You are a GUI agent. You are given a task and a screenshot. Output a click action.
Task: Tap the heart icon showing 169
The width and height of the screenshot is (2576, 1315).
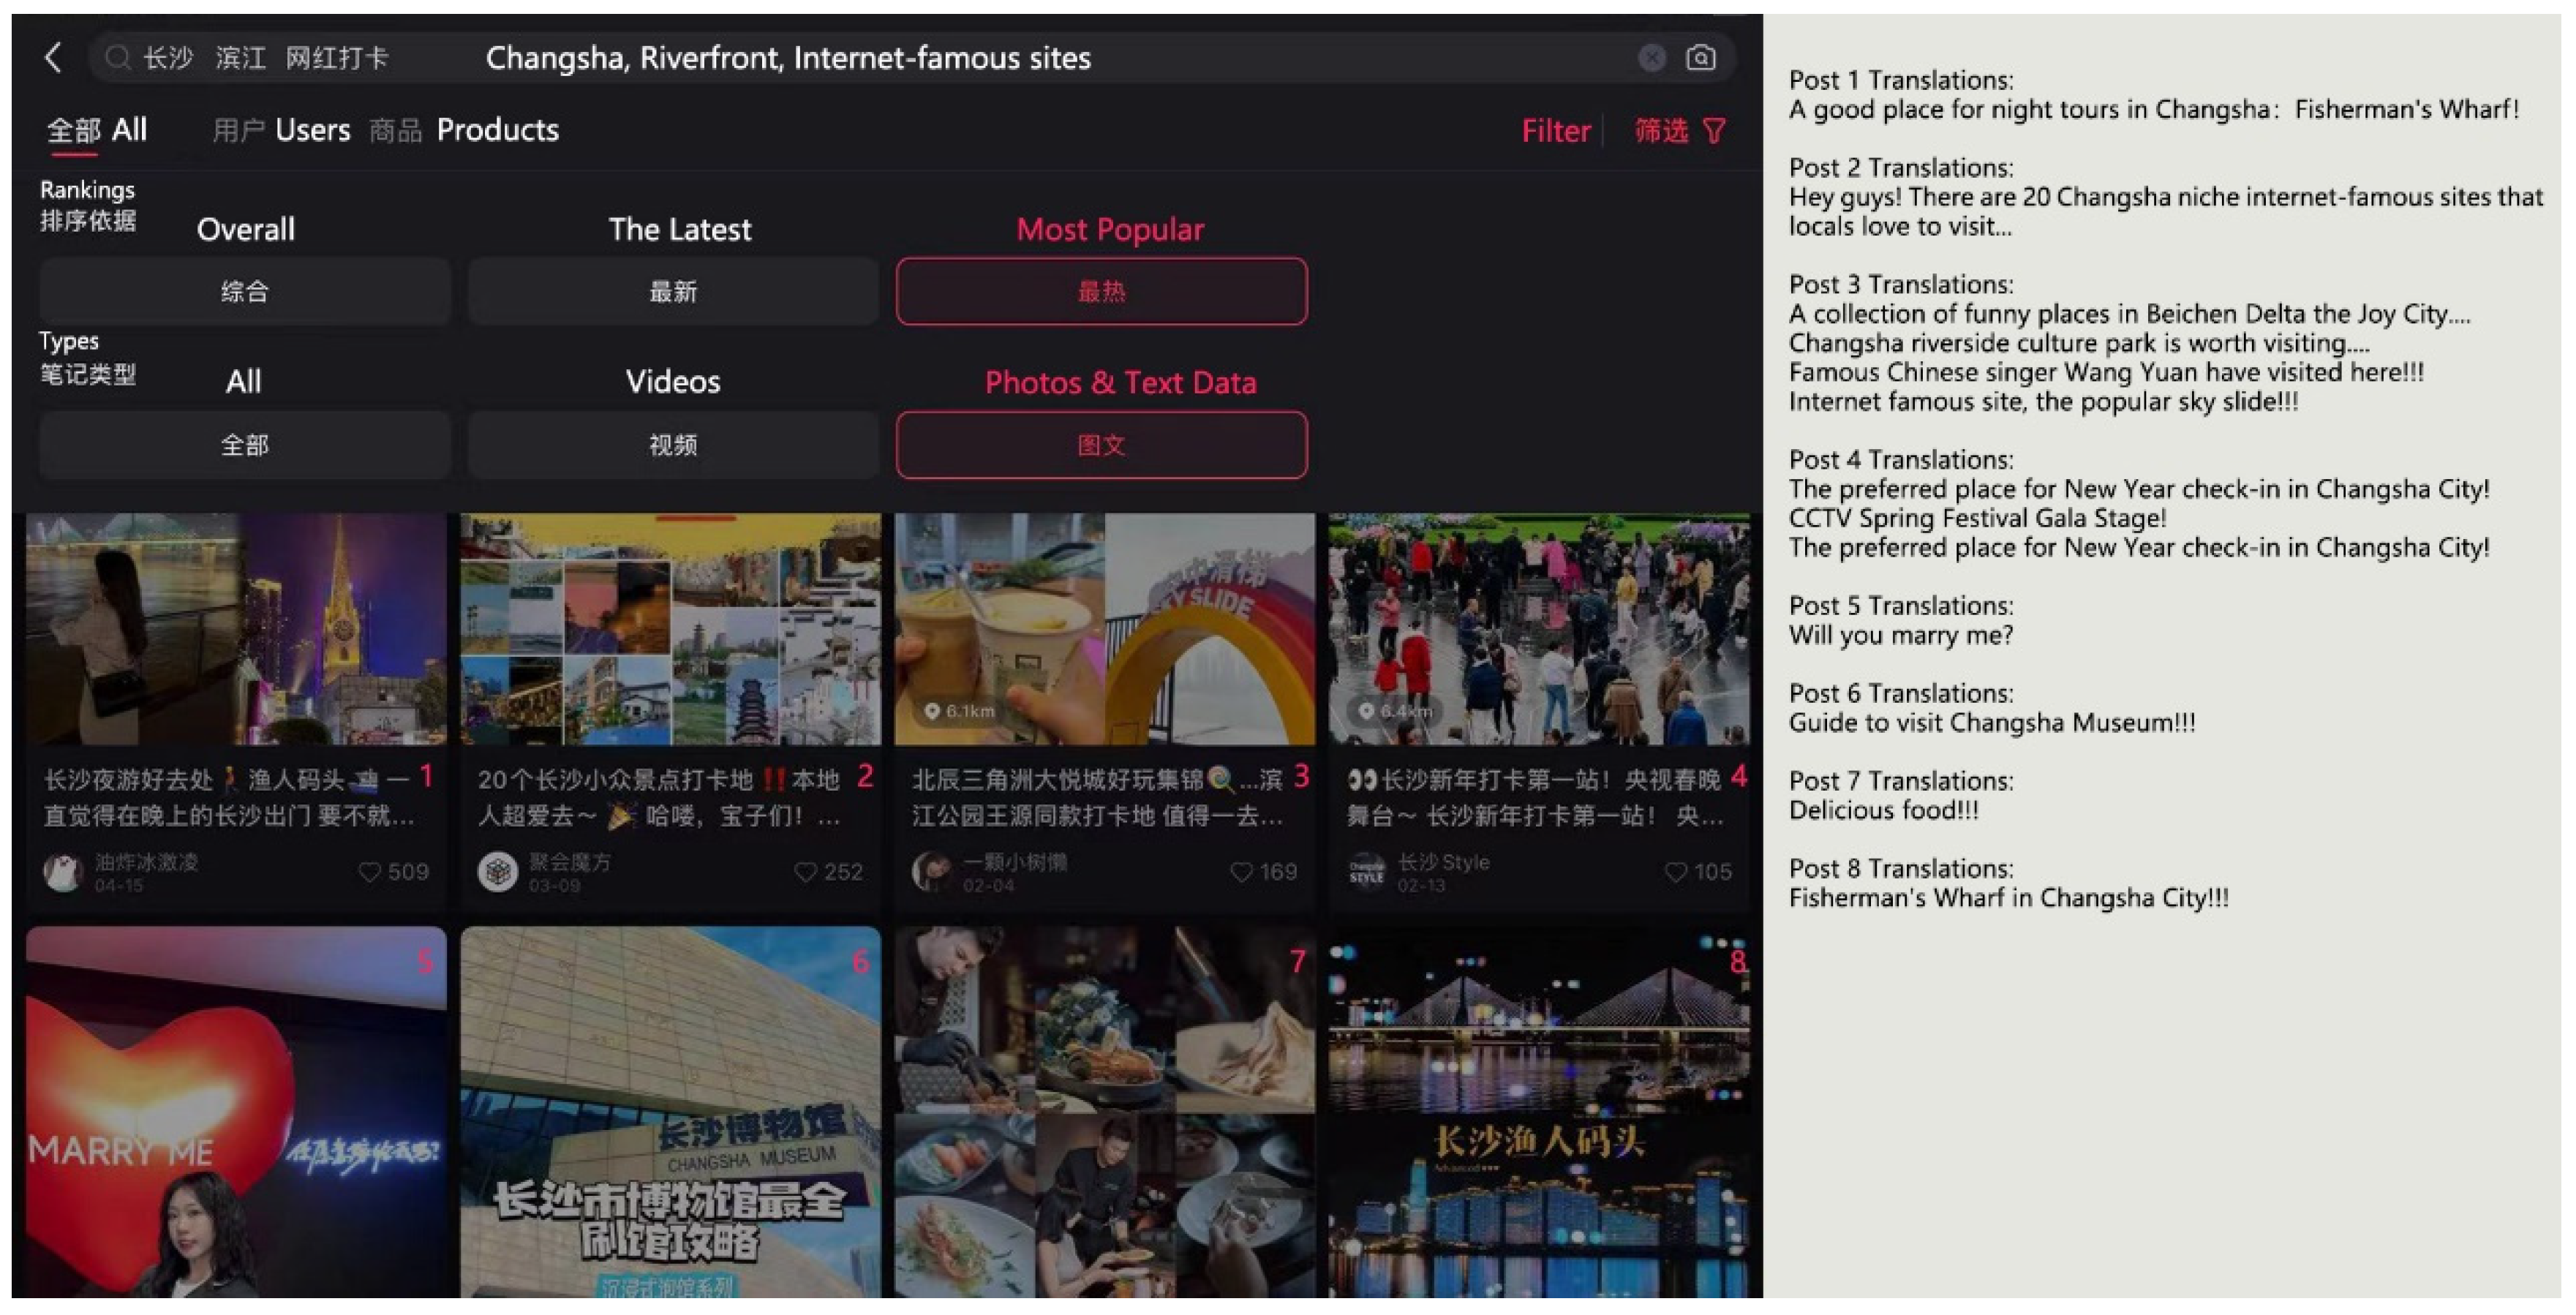point(1241,872)
